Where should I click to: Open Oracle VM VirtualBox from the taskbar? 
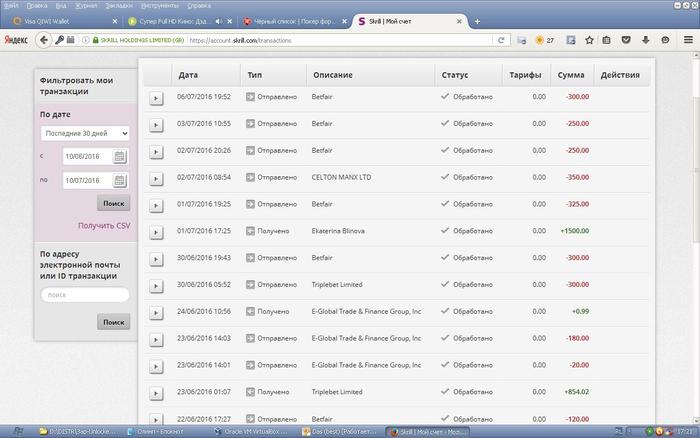(x=252, y=431)
